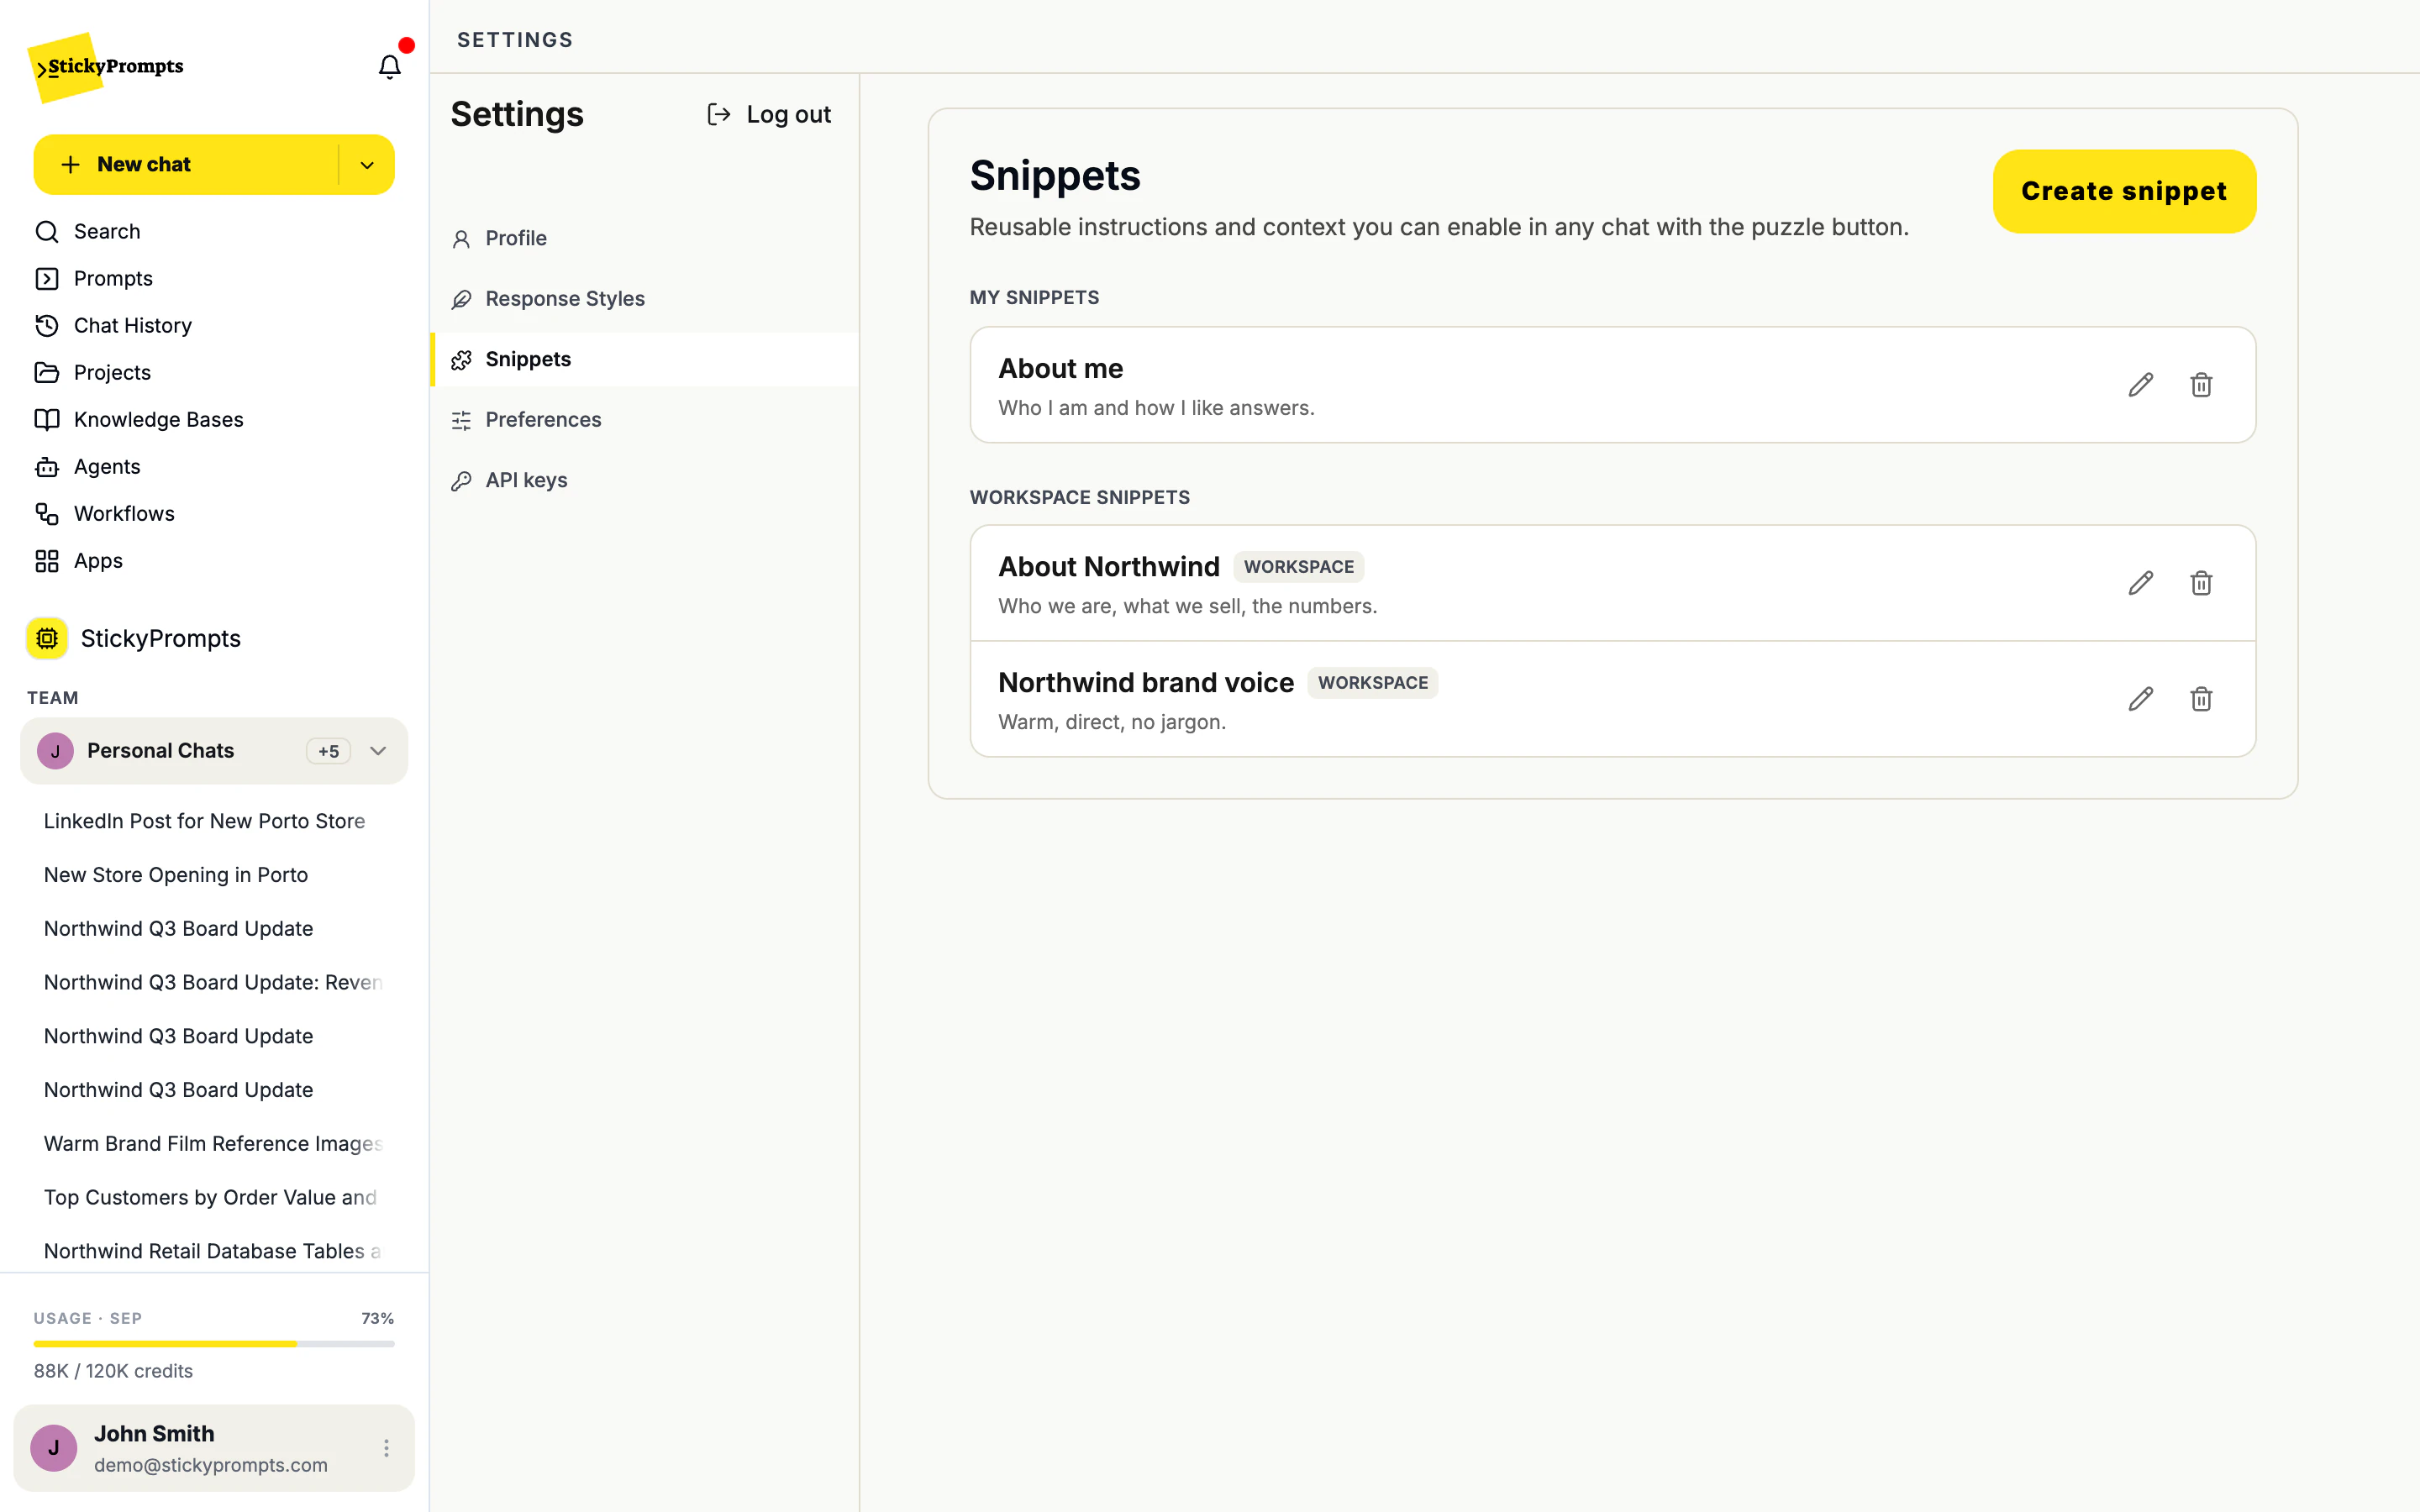
Task: Click the About me snippet title
Action: (1060, 369)
